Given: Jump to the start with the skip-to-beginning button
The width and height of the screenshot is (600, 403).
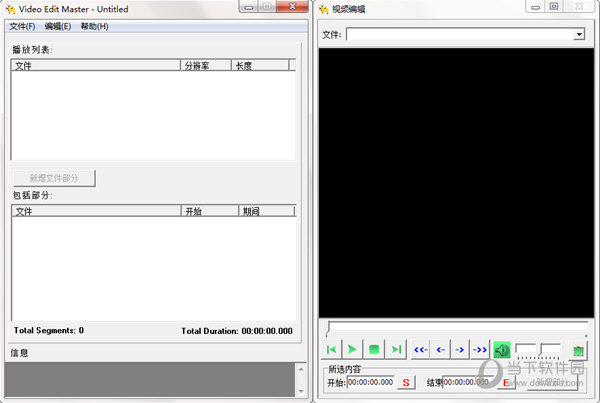Looking at the screenshot, I should (x=331, y=349).
